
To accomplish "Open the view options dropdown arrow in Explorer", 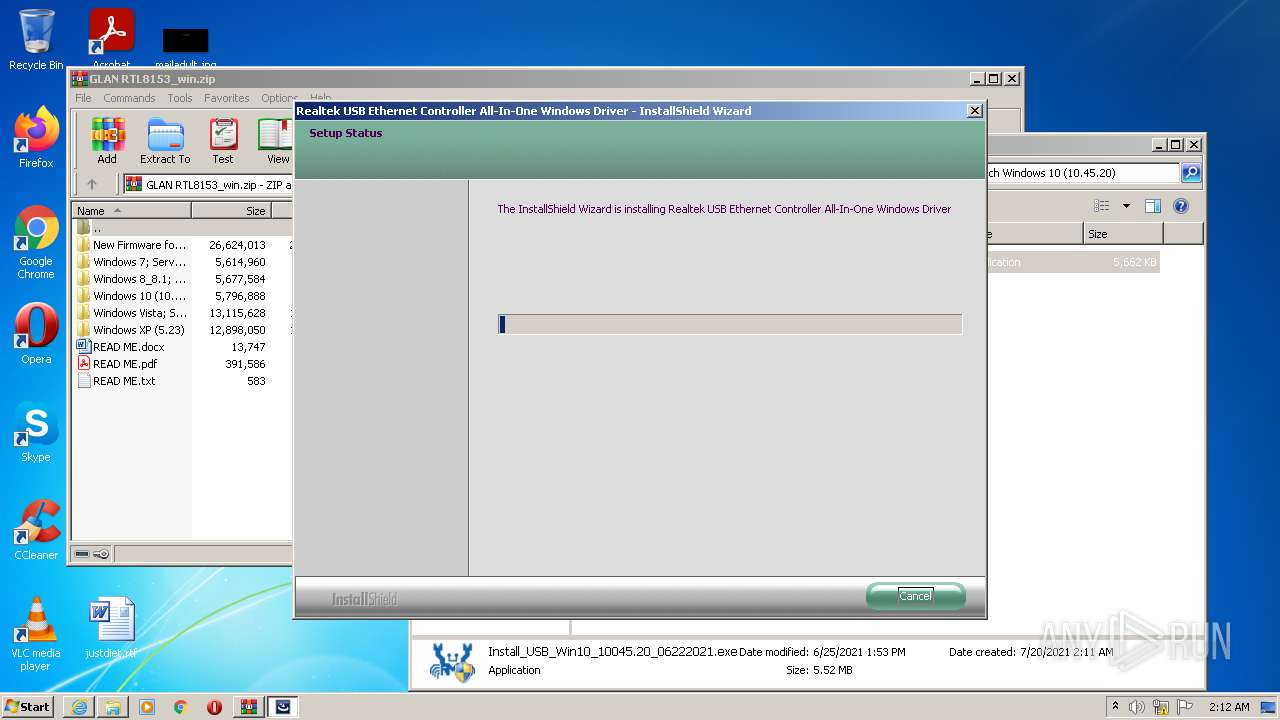I will pyautogui.click(x=1126, y=206).
